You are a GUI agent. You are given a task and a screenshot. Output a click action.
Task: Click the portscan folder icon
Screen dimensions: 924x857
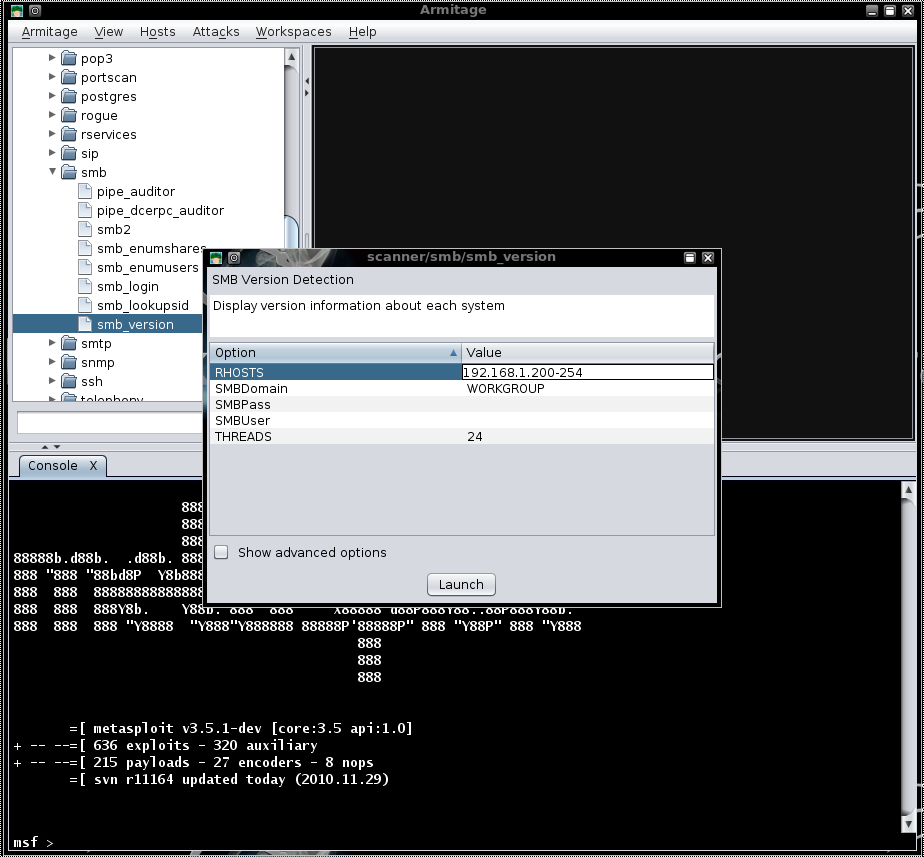(x=69, y=77)
